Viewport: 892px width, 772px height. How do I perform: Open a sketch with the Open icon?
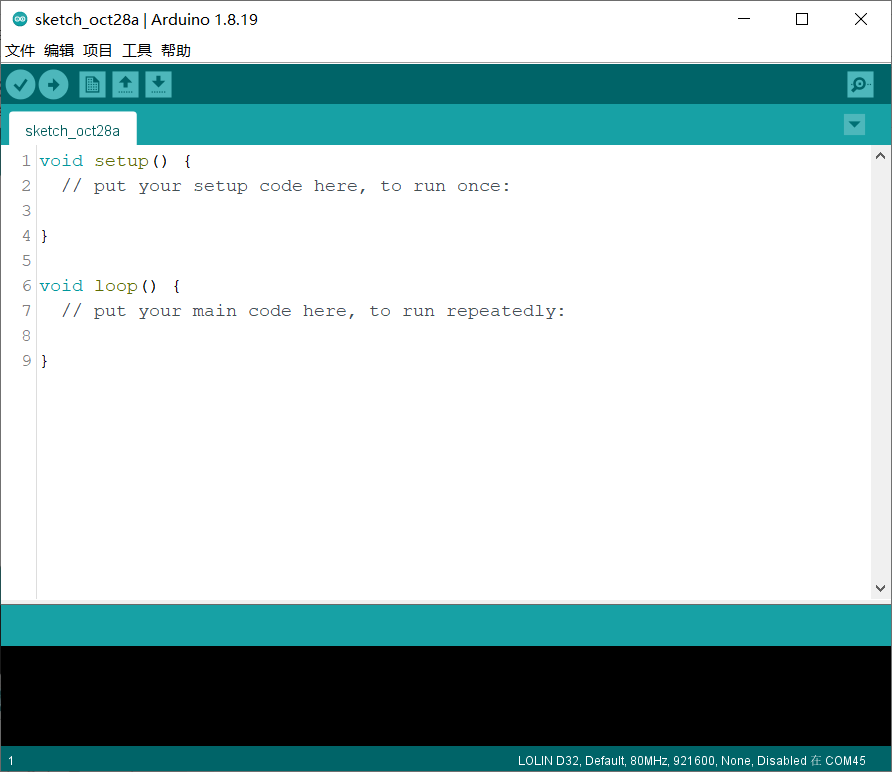(125, 85)
